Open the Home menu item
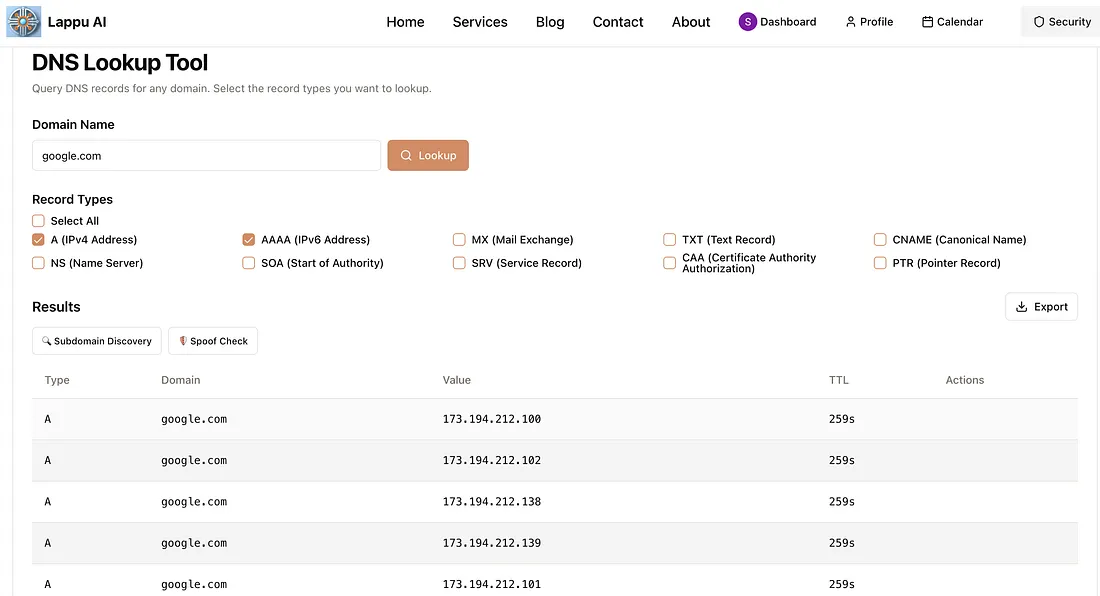The image size is (1100, 596). 405,22
